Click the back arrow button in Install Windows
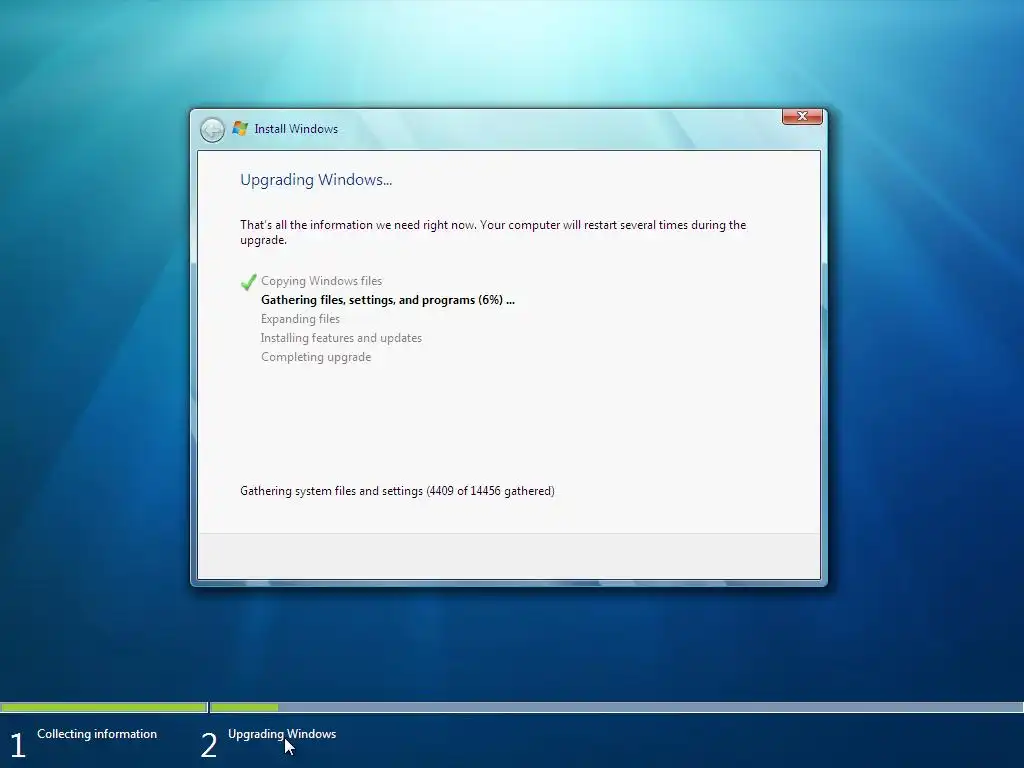 pos(212,130)
